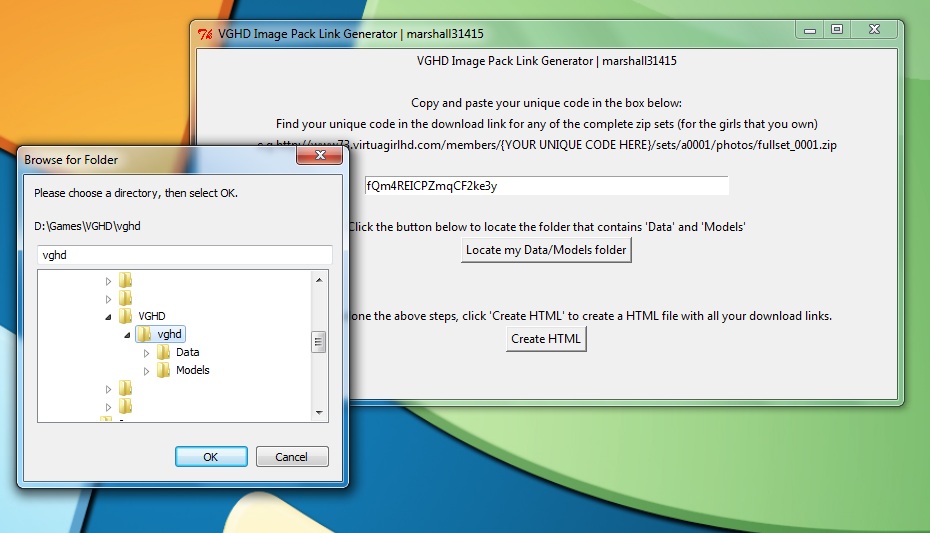Close the Browse for Folder dialog
This screenshot has height=533, width=930.
tap(321, 156)
